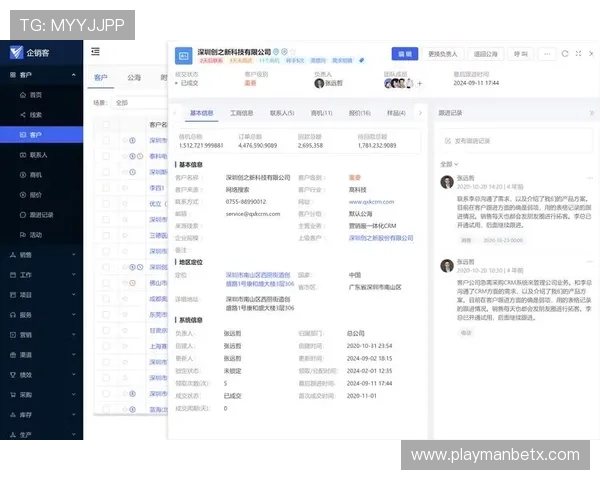
Task: Open the www.qxkcrm.com website link
Action: point(371,202)
